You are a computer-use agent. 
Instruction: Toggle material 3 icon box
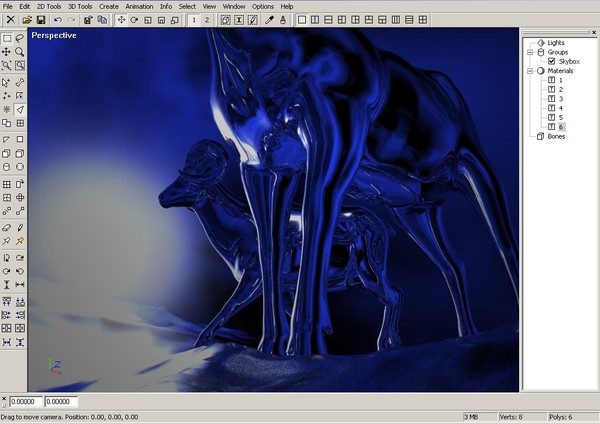pos(551,99)
